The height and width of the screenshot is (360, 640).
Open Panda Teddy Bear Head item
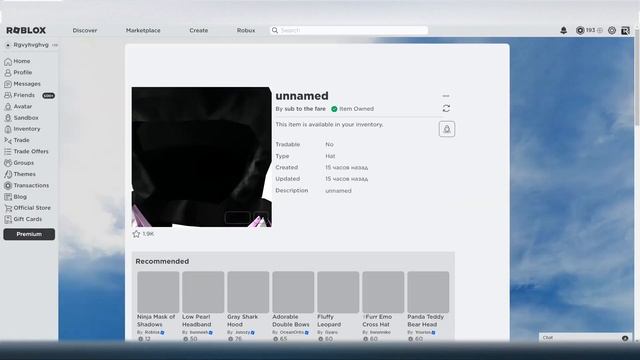[x=428, y=306]
